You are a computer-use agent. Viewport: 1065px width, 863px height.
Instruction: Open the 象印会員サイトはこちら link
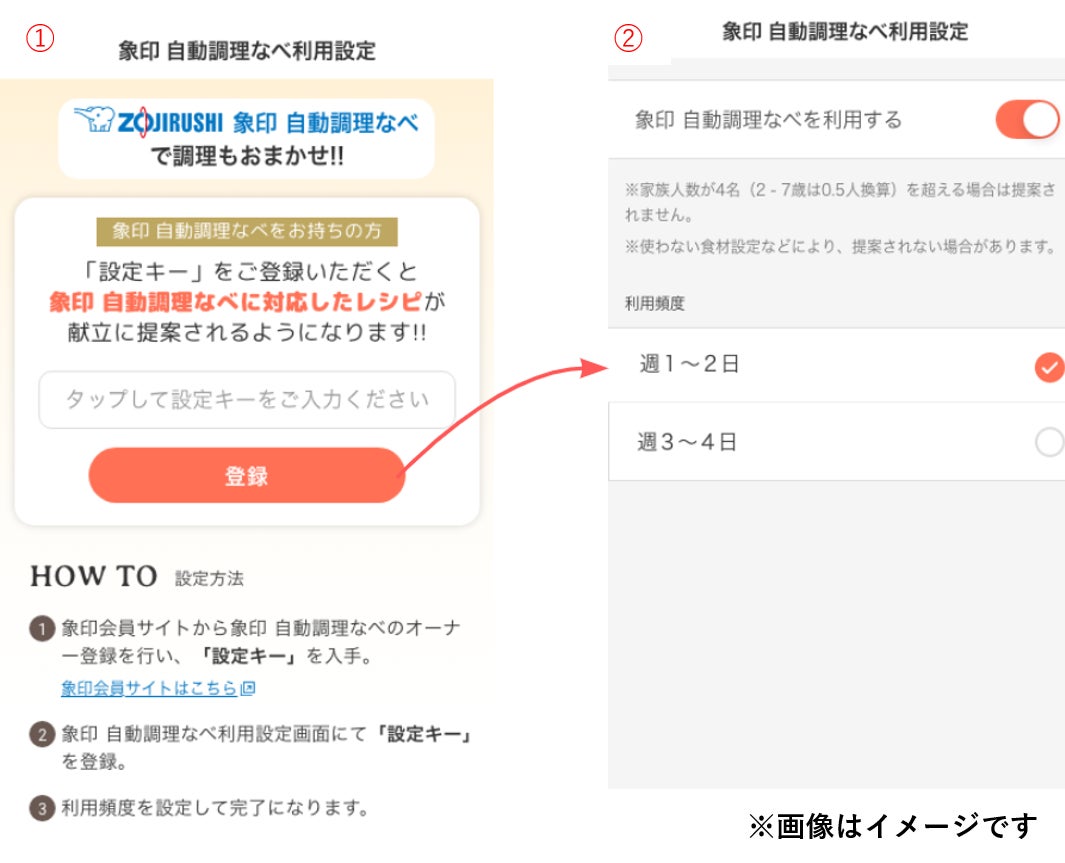tap(149, 688)
